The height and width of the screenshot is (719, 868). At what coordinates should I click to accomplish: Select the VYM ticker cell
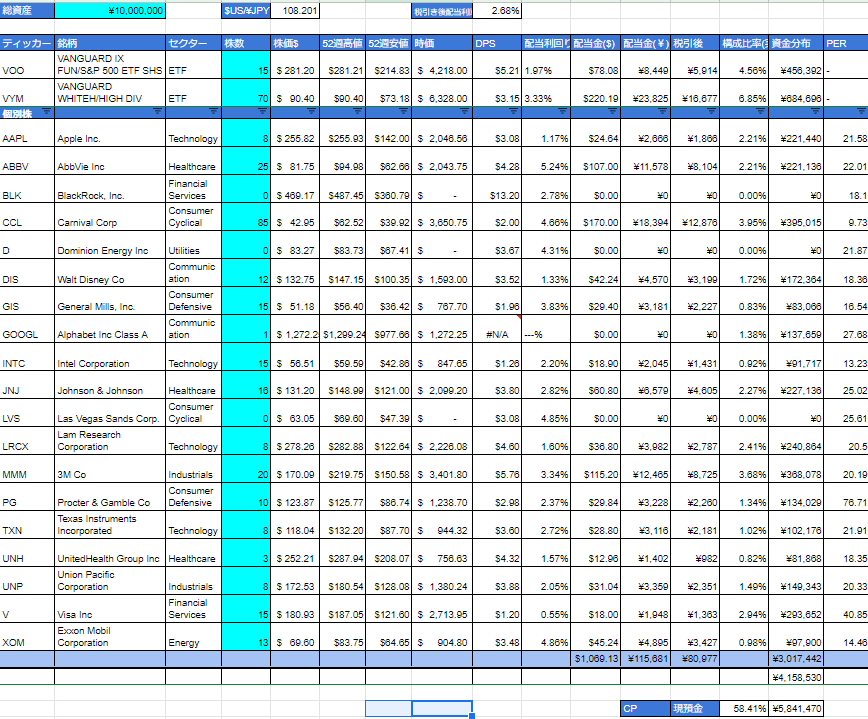pyautogui.click(x=27, y=92)
